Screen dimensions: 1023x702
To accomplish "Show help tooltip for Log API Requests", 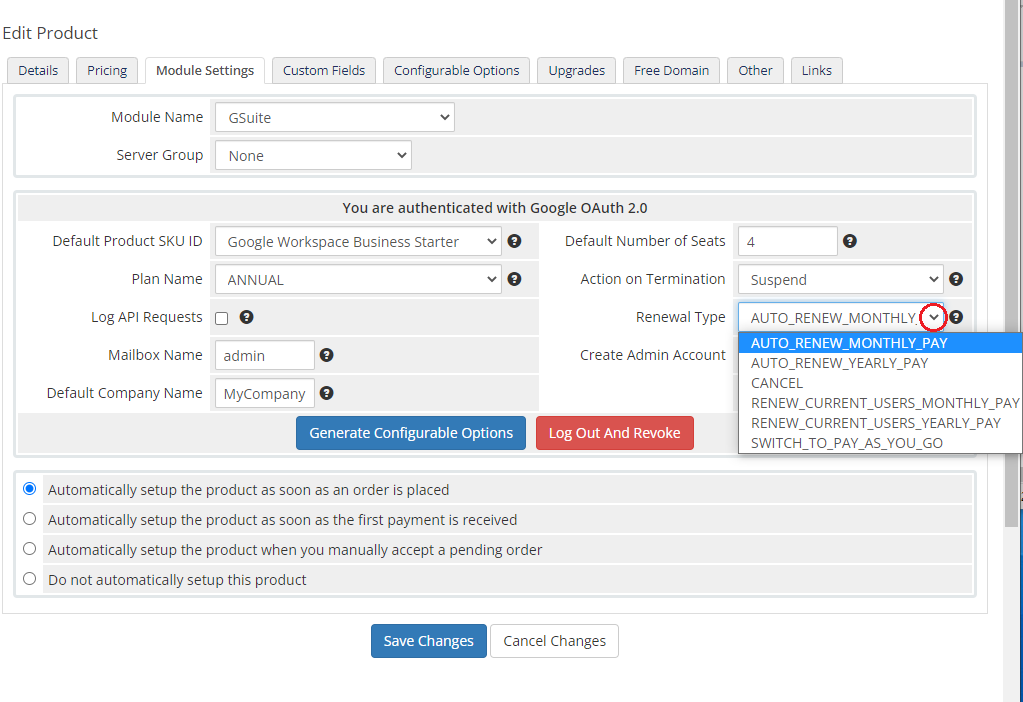I will click(x=246, y=317).
